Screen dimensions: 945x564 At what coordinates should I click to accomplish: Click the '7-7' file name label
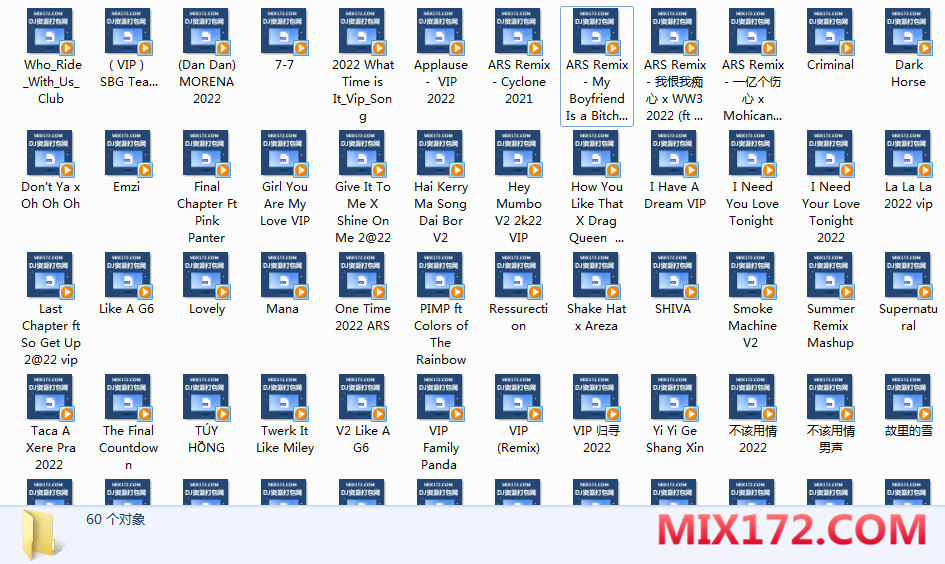coord(284,64)
